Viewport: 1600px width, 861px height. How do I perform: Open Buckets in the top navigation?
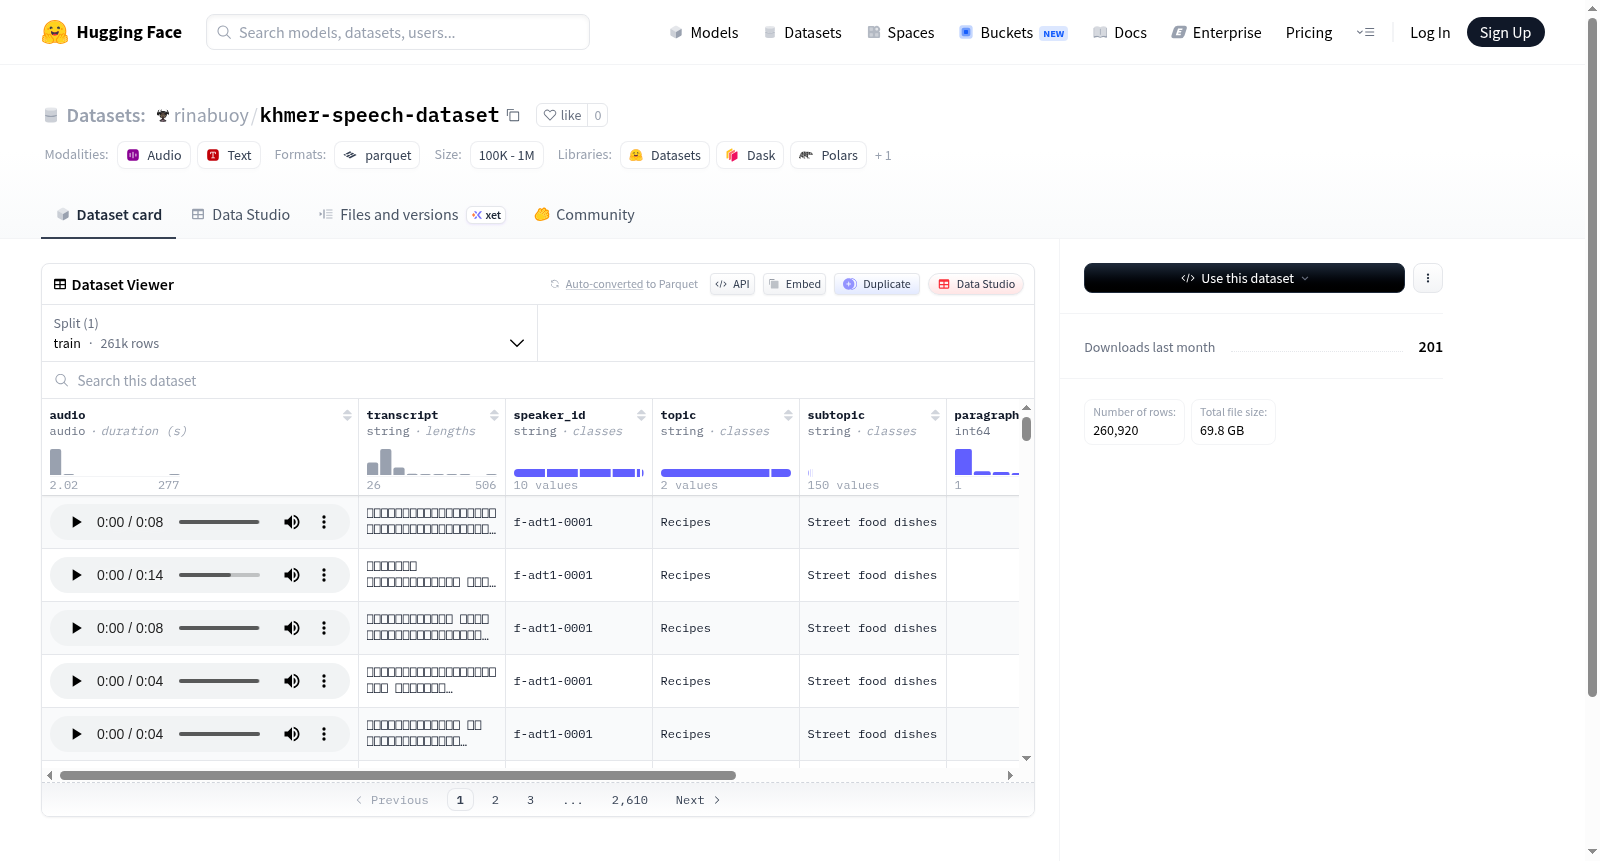tap(1013, 32)
